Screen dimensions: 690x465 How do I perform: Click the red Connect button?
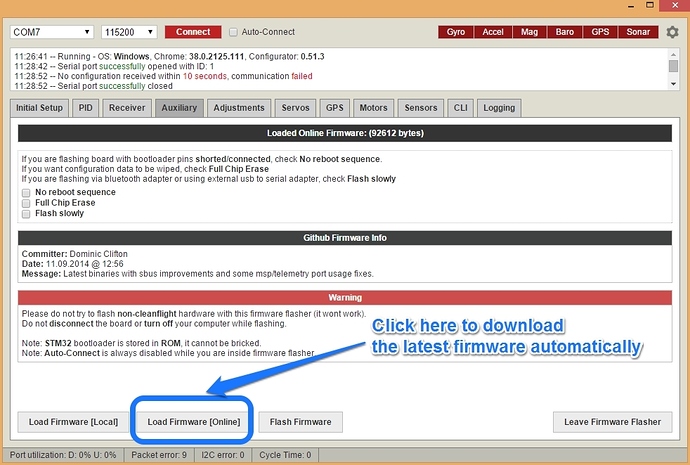pyautogui.click(x=193, y=32)
